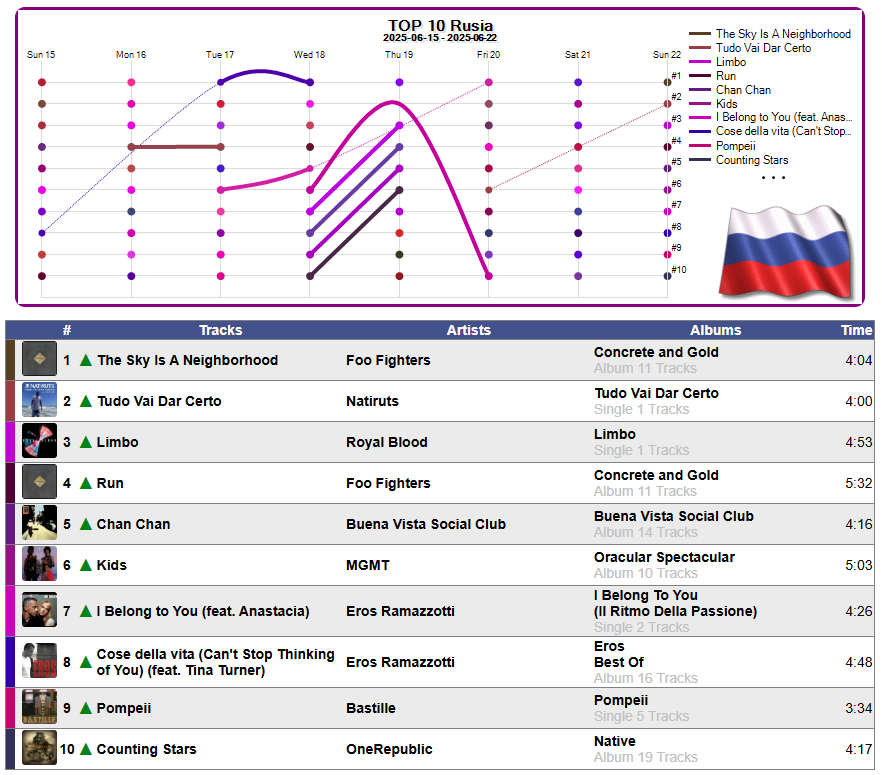The image size is (882, 775).
Task: Open the Kids album cover thumbnail
Action: pyautogui.click(x=39, y=564)
